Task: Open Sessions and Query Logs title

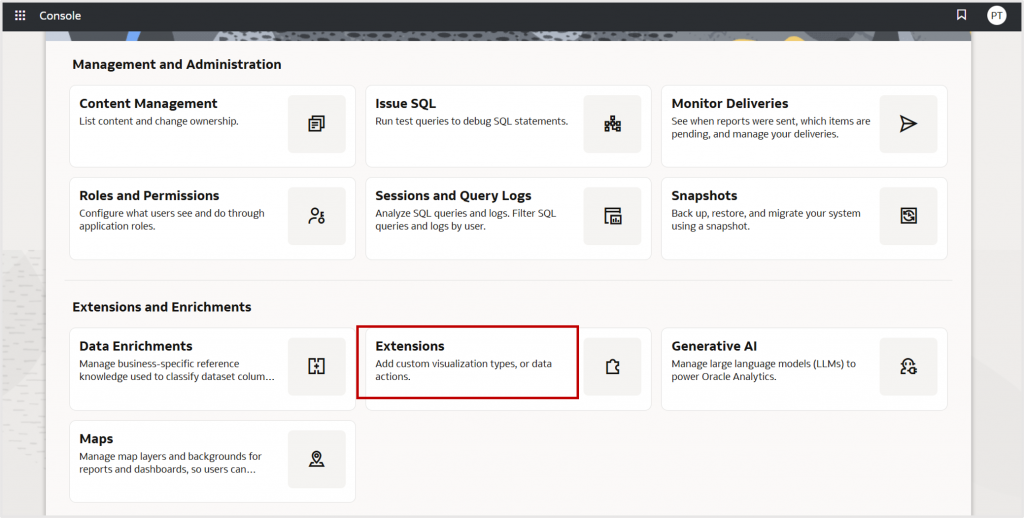Action: [x=453, y=195]
